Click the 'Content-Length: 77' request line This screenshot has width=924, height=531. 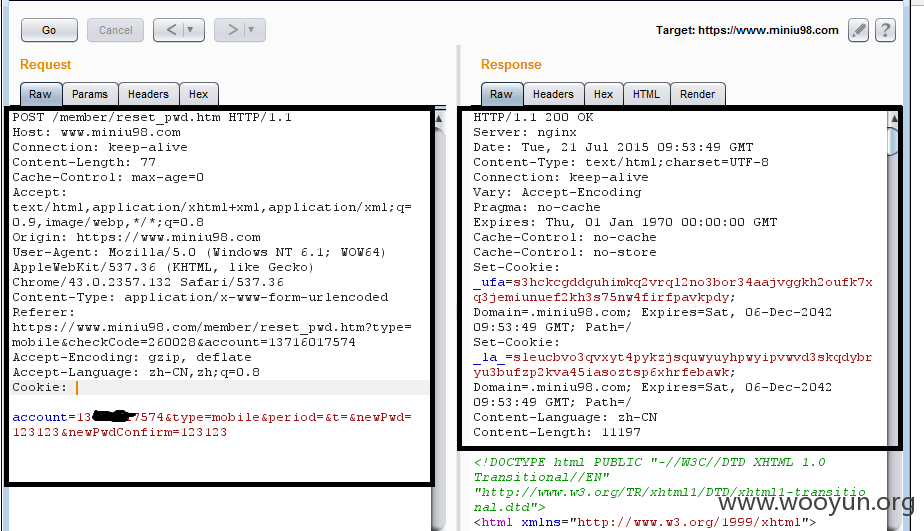coord(84,163)
